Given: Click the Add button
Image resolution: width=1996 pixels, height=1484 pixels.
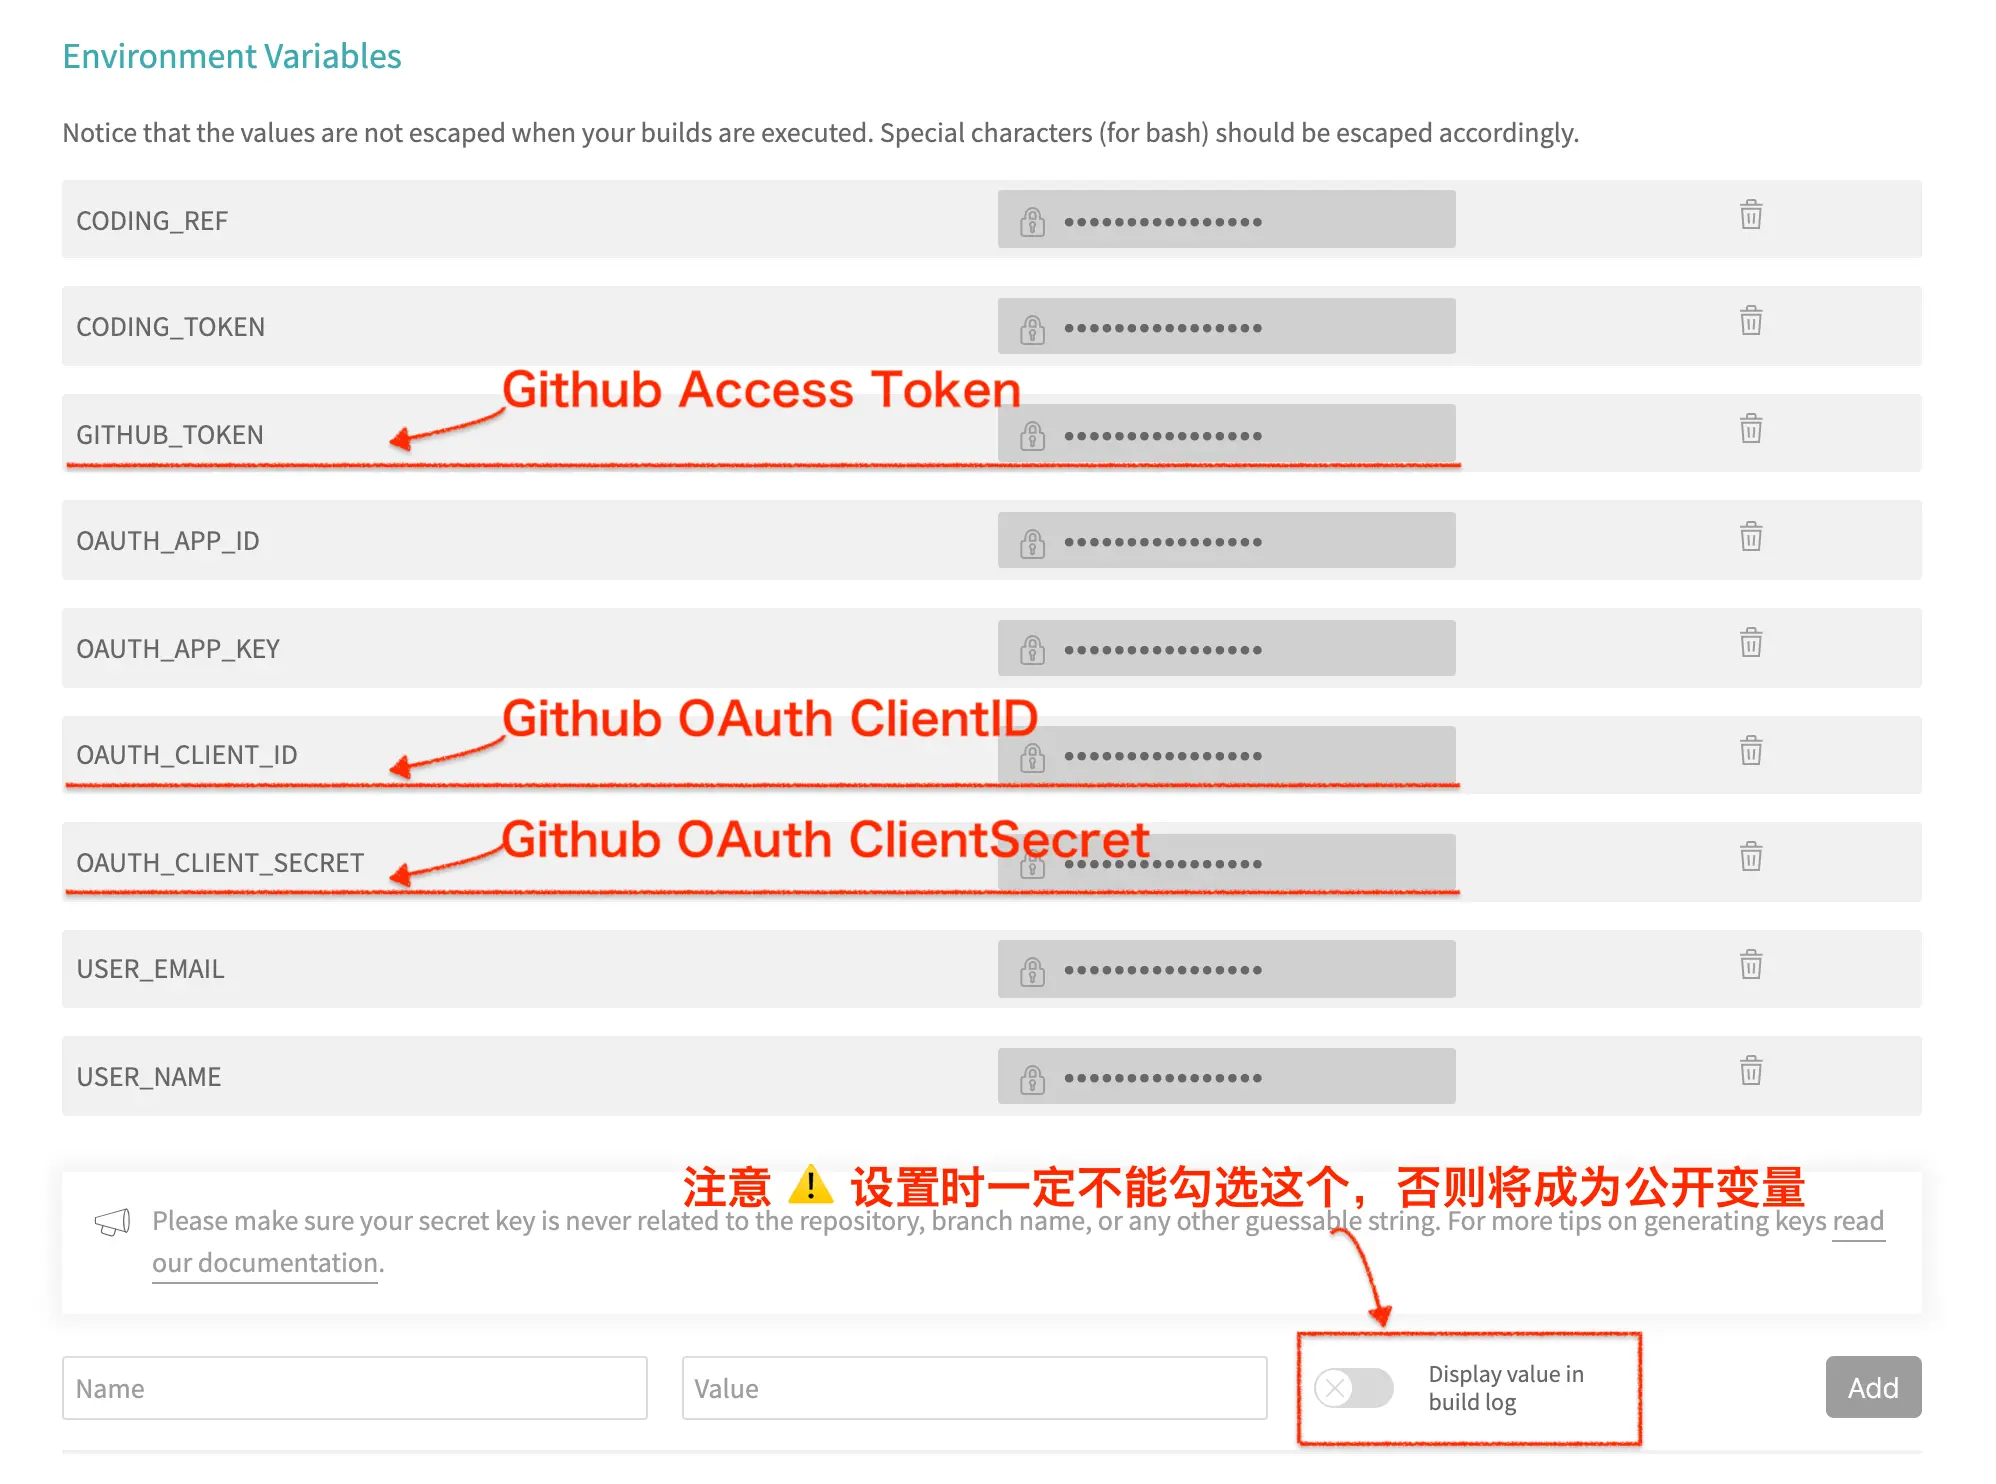Looking at the screenshot, I should pyautogui.click(x=1873, y=1387).
